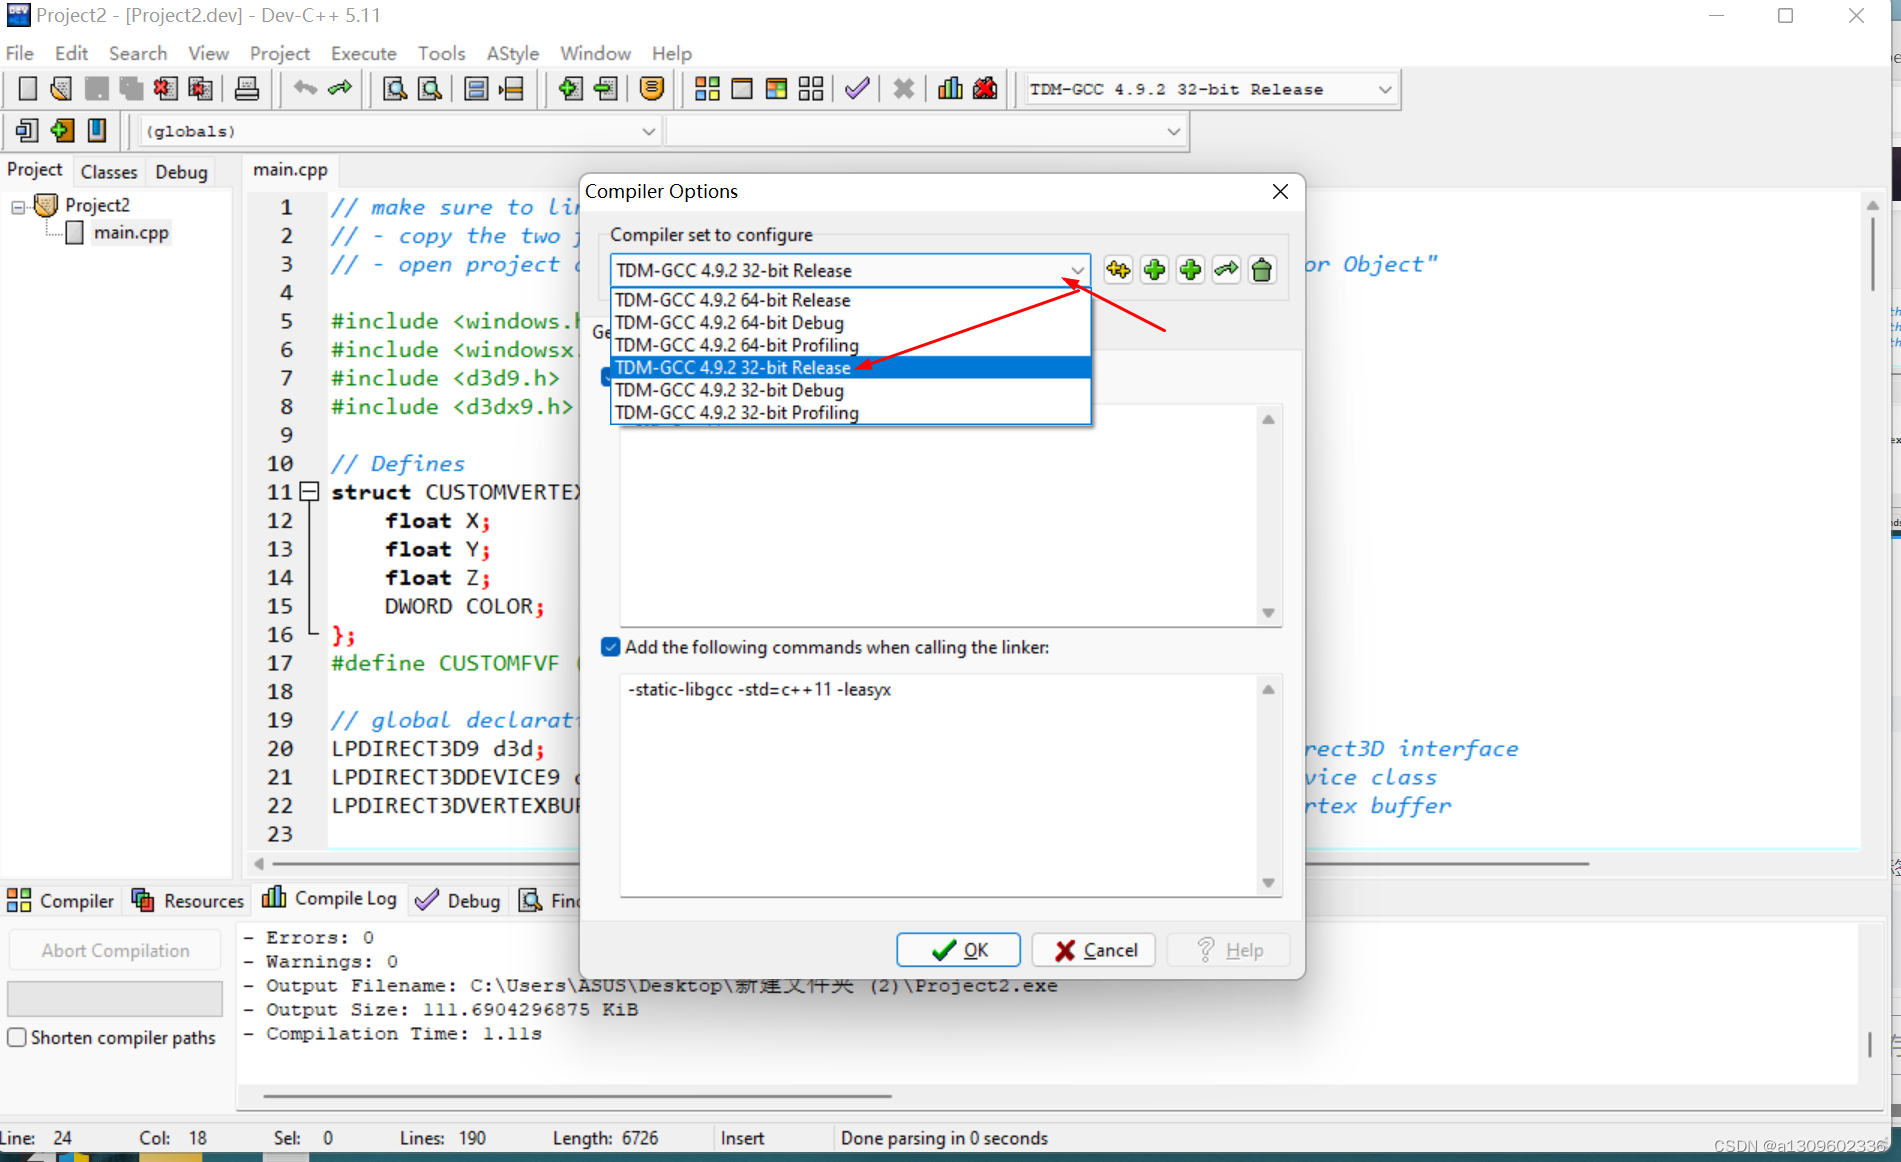
Task: Collapse the struct code fold at line 11
Action: tap(309, 491)
